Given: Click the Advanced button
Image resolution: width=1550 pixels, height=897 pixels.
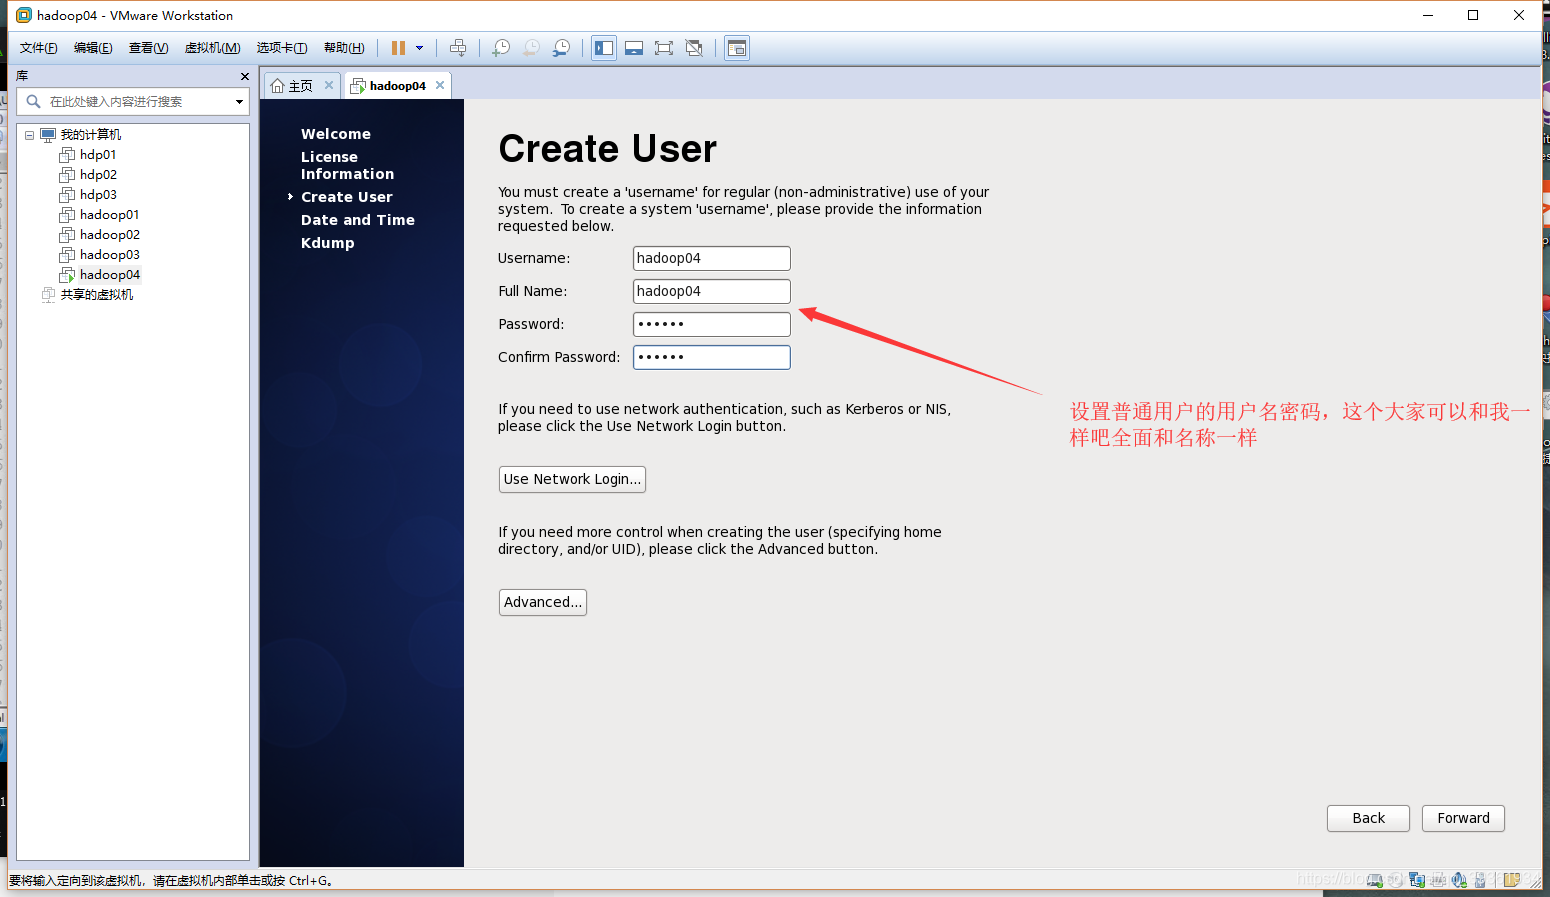Looking at the screenshot, I should (543, 602).
